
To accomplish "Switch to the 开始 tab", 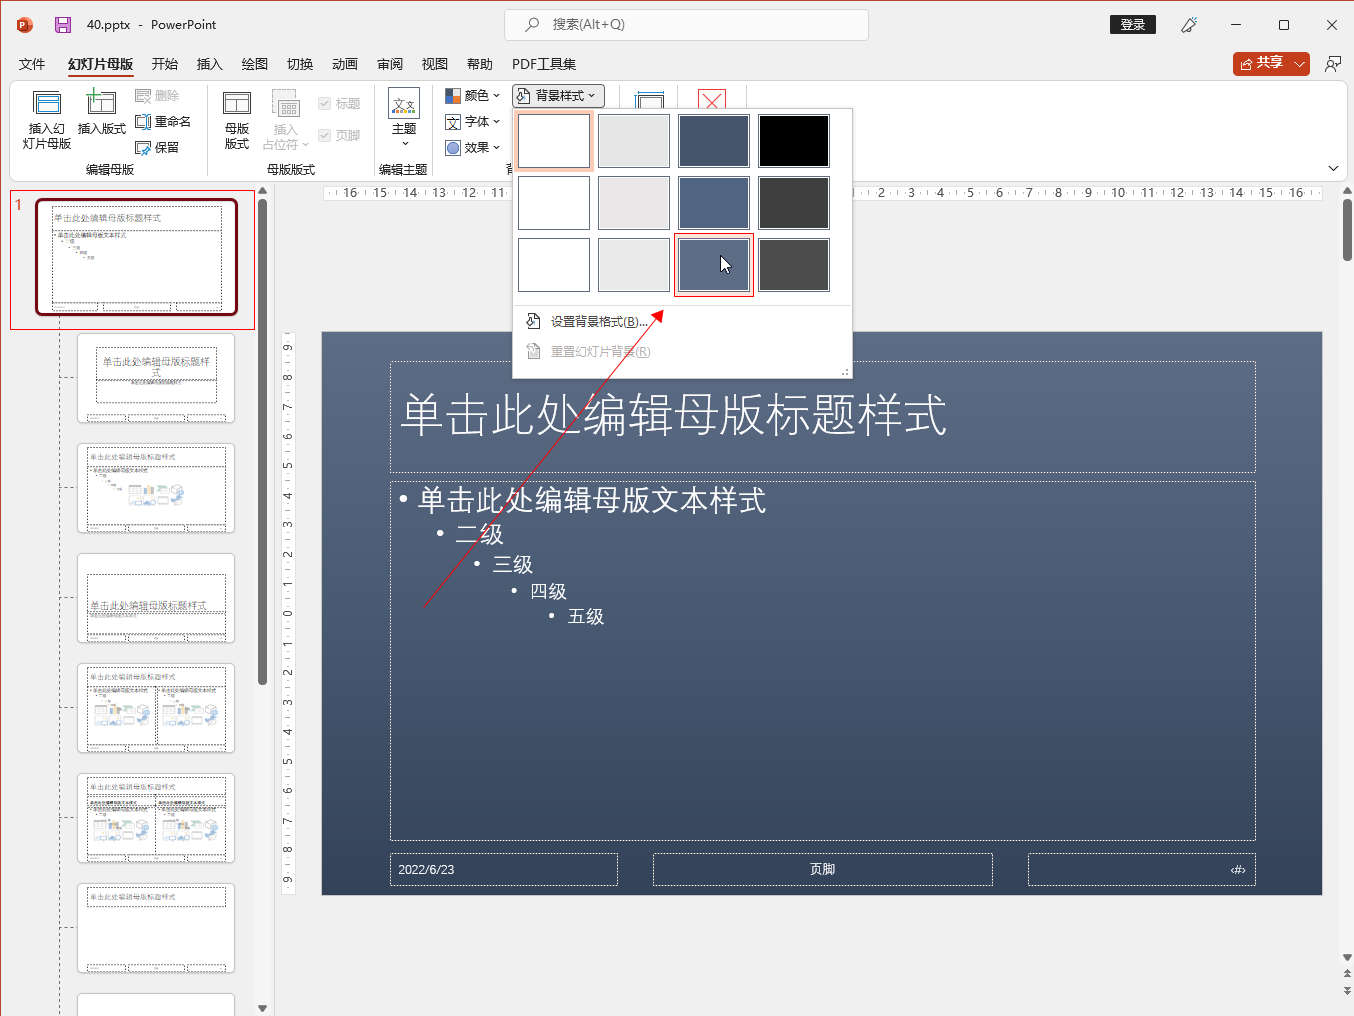I will [165, 64].
